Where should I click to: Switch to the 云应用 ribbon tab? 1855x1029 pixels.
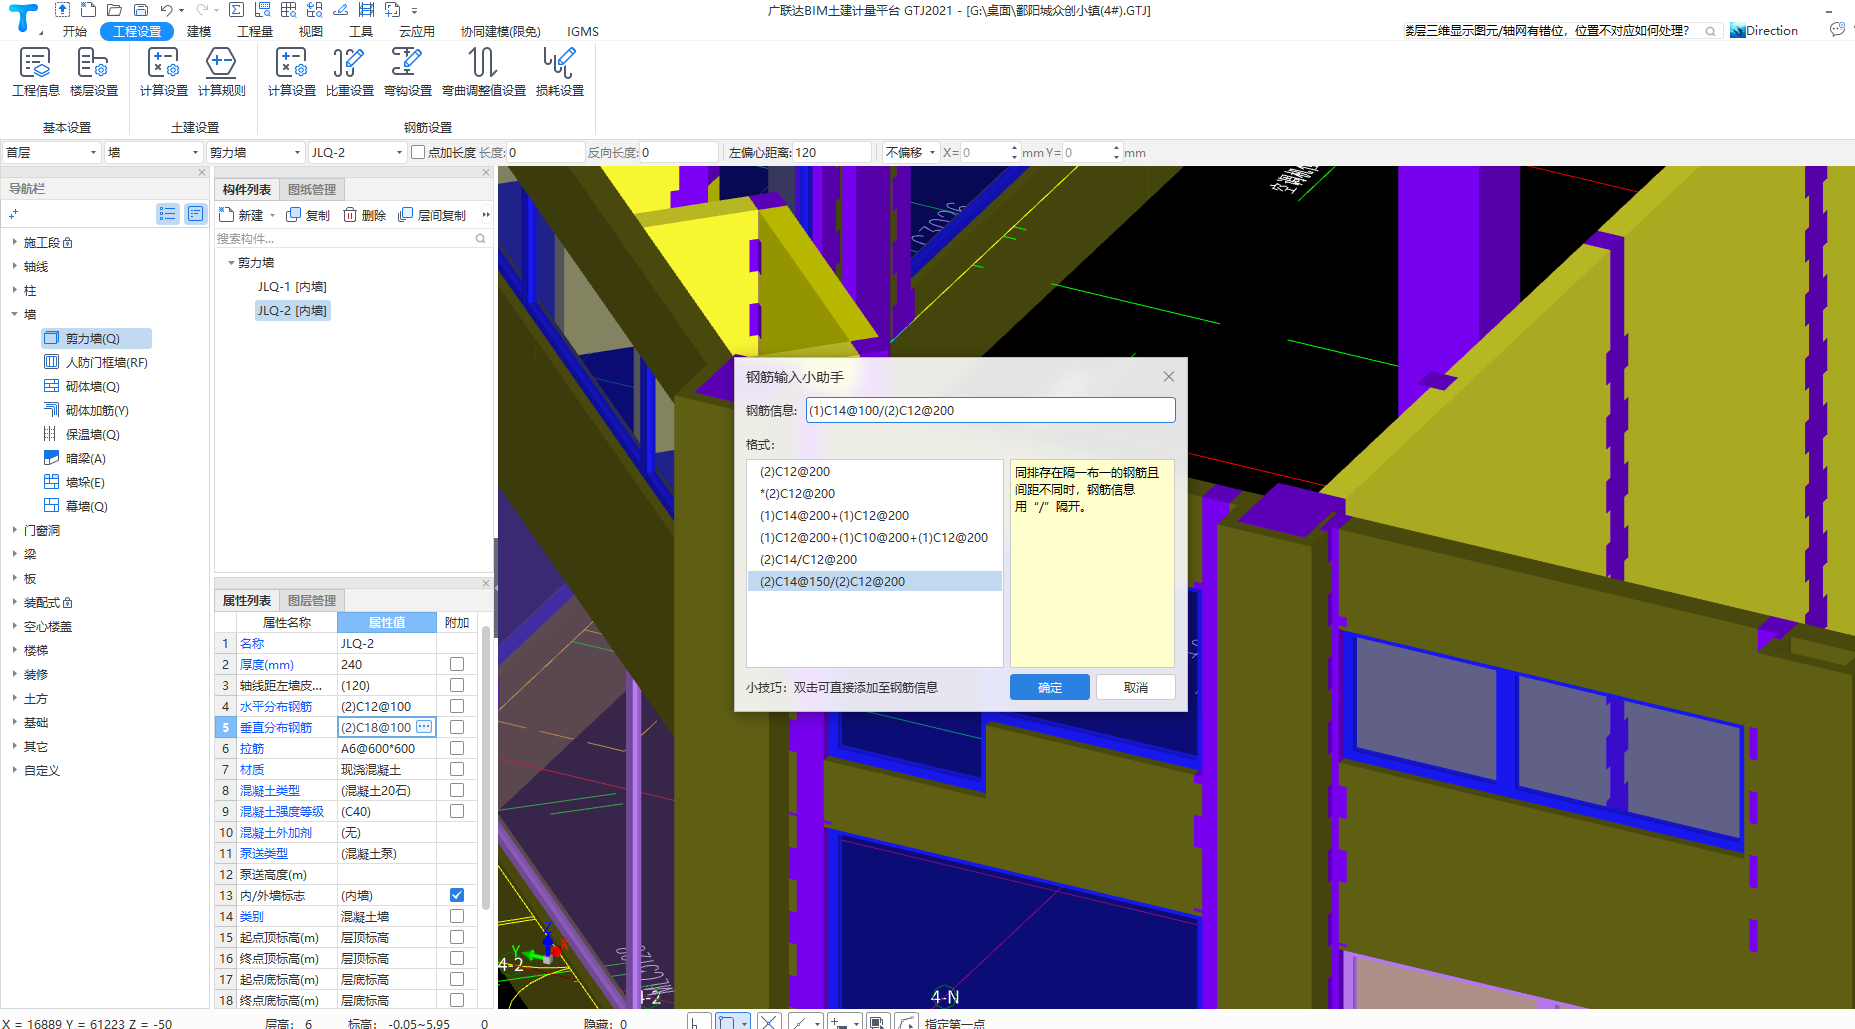[417, 31]
